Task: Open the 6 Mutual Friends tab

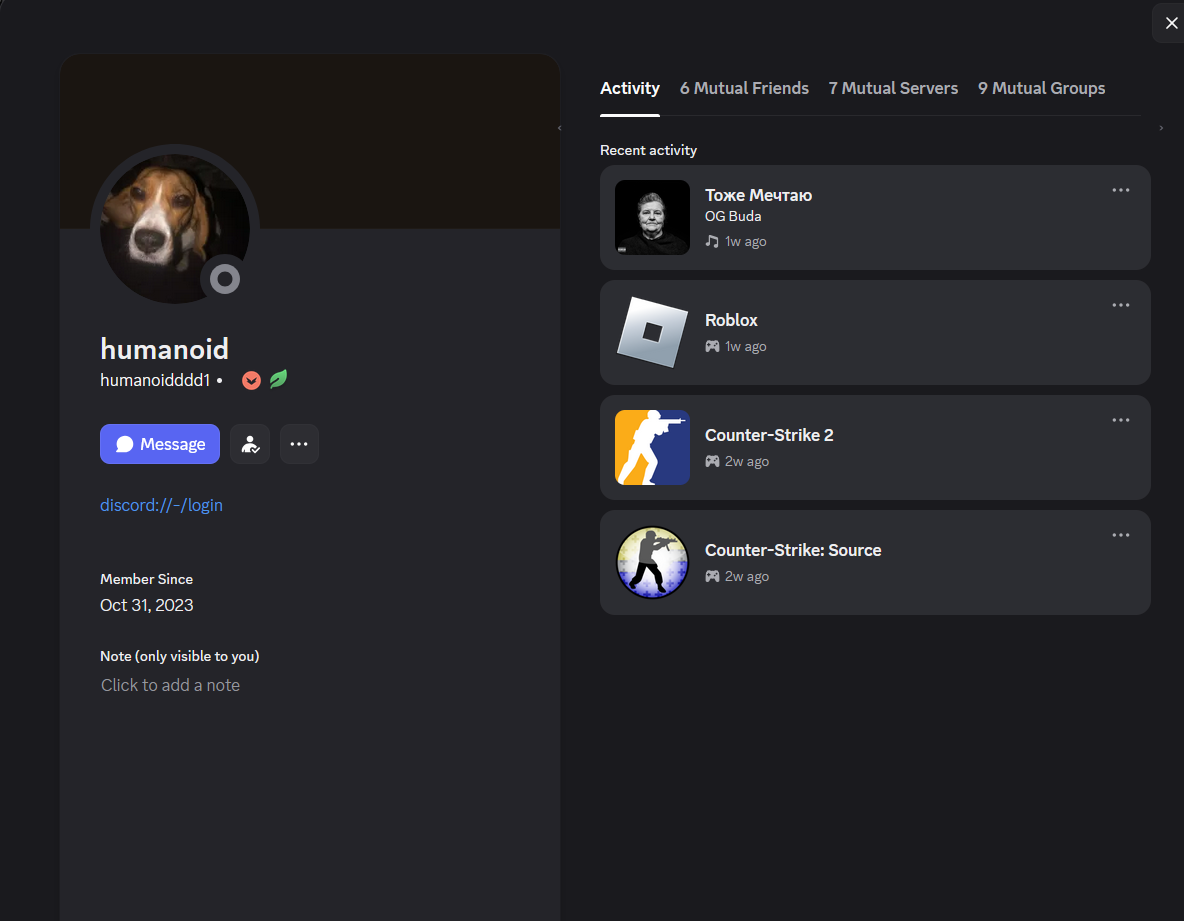Action: tap(744, 88)
